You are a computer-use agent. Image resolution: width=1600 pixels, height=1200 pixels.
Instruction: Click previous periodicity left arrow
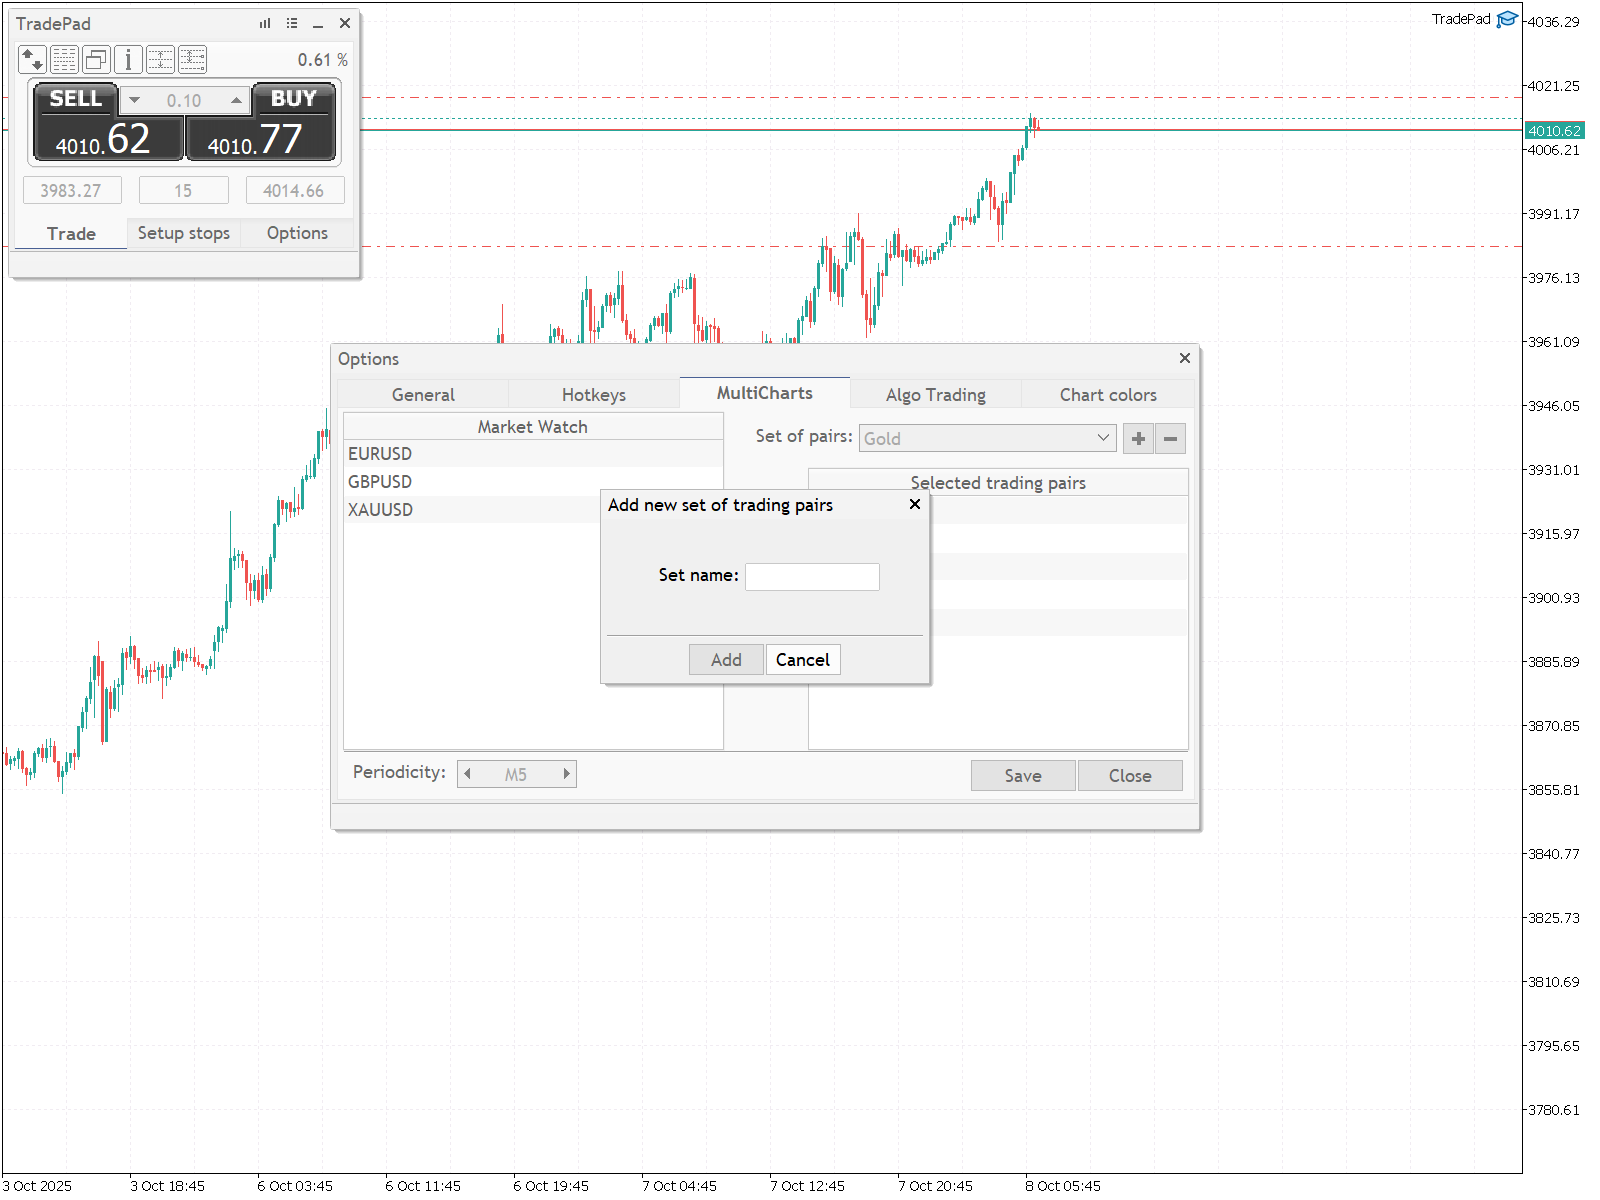[468, 774]
